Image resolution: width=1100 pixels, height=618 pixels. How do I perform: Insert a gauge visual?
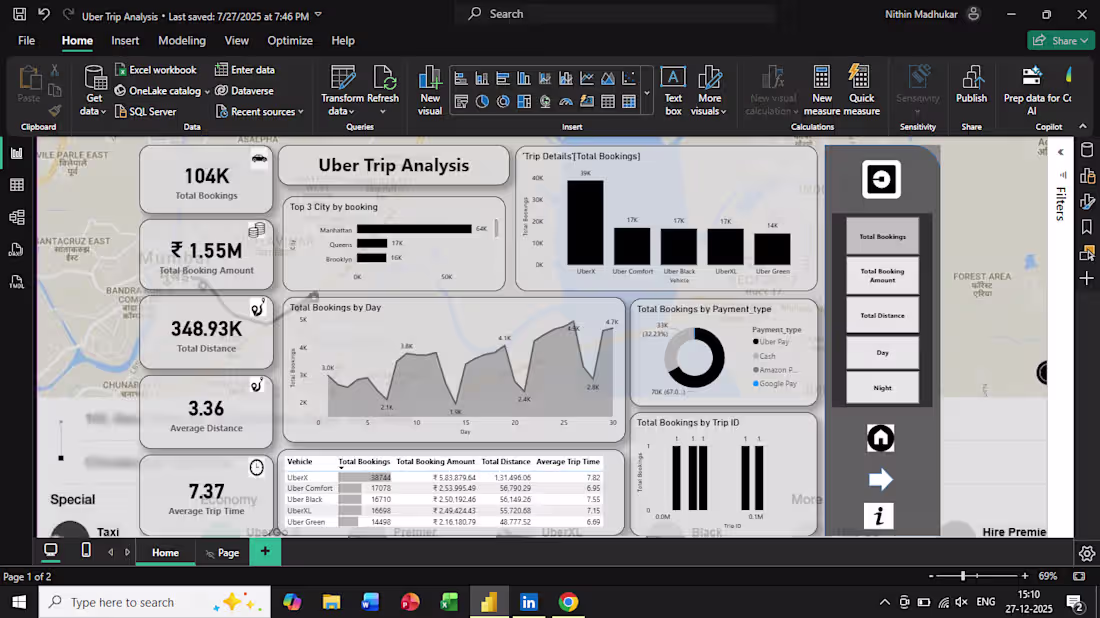tap(566, 102)
